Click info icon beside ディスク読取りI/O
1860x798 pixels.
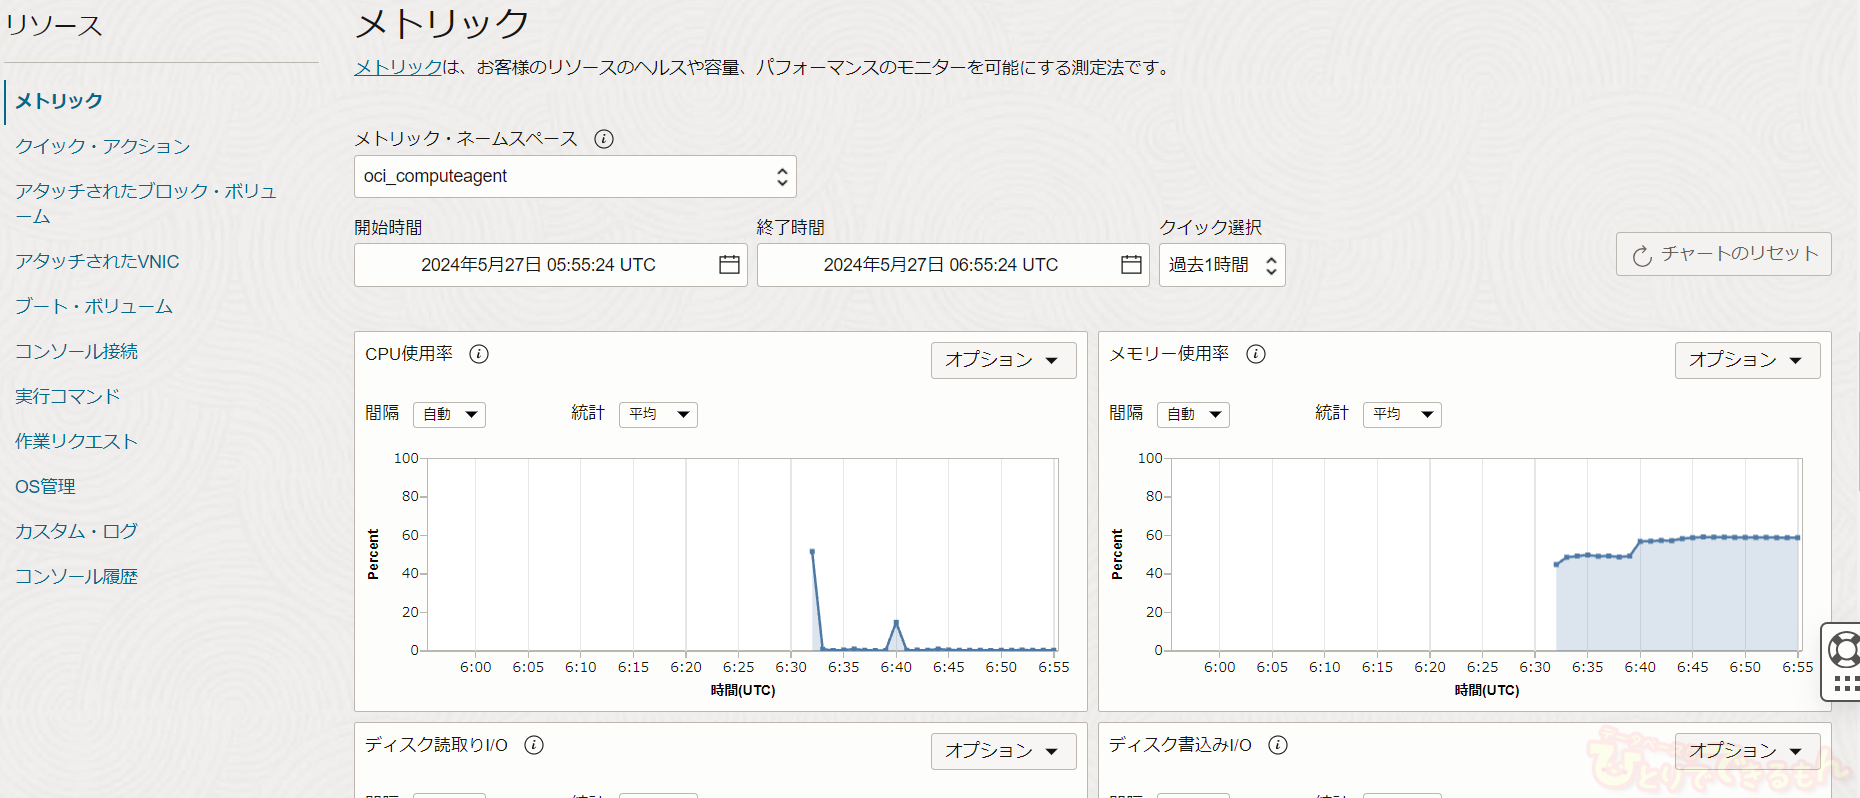pos(534,745)
